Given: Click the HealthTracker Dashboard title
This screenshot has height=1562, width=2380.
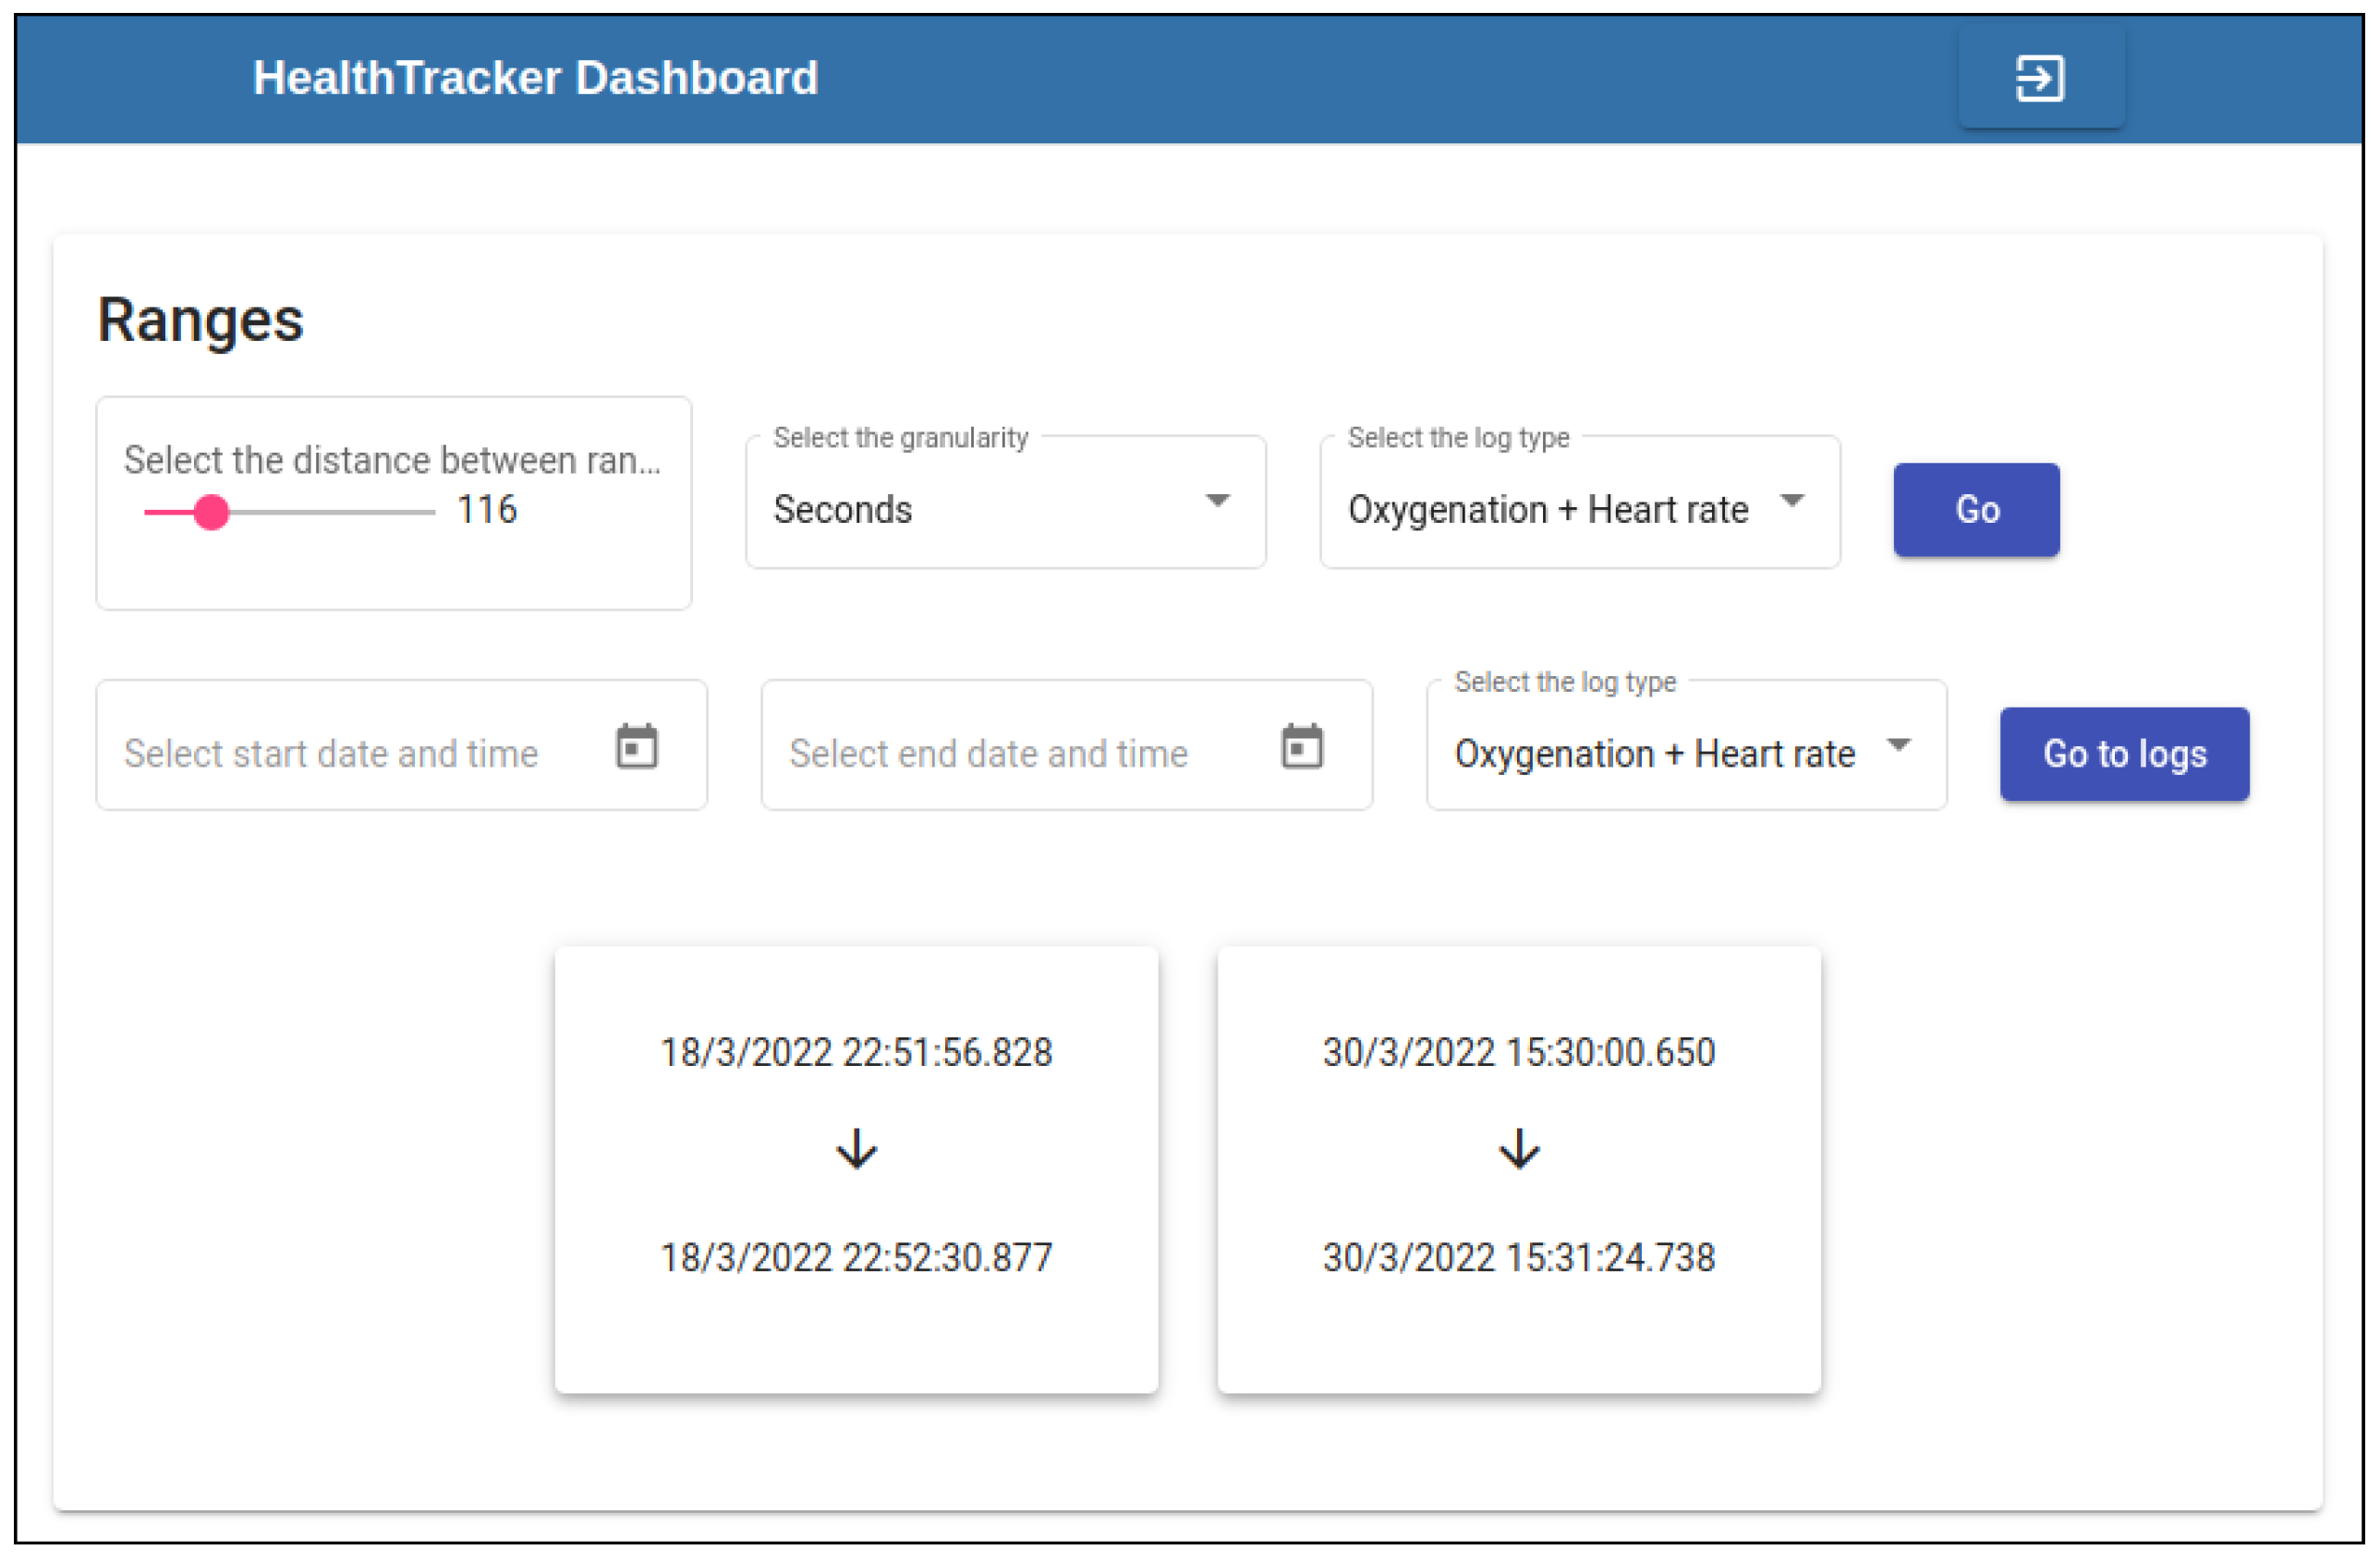Looking at the screenshot, I should coord(535,78).
